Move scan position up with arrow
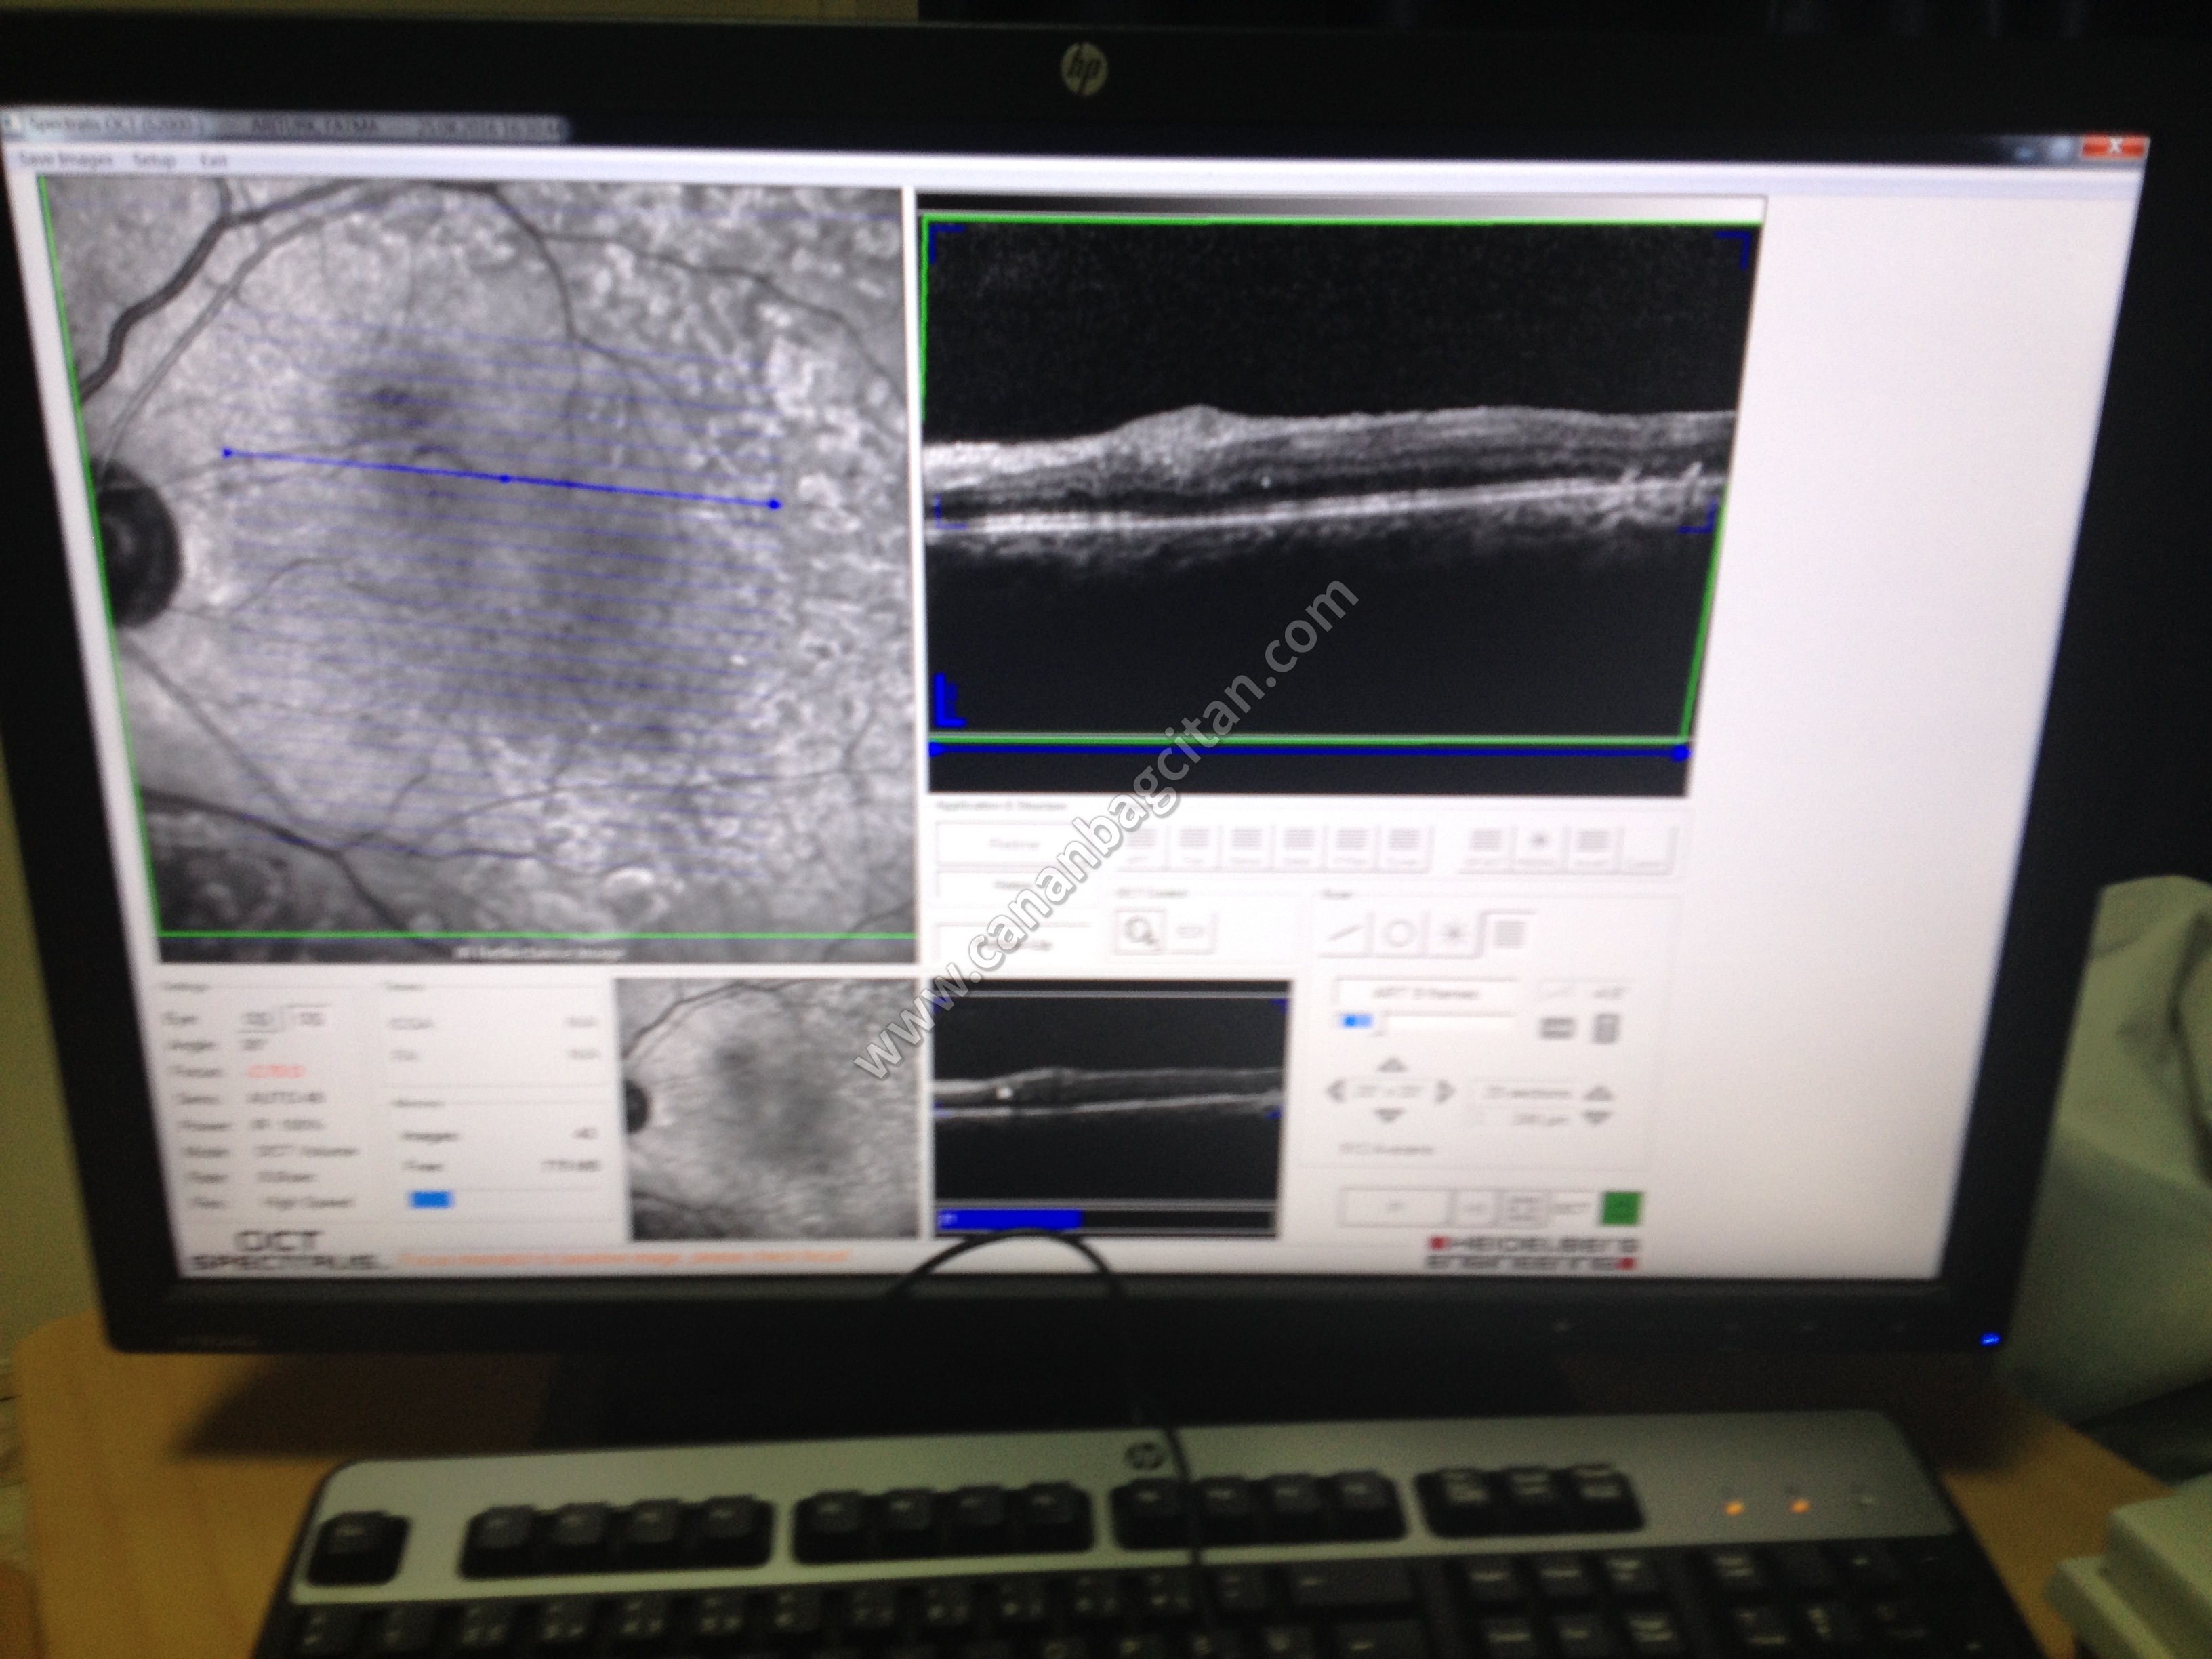Viewport: 2212px width, 1659px height. [x=1394, y=1064]
